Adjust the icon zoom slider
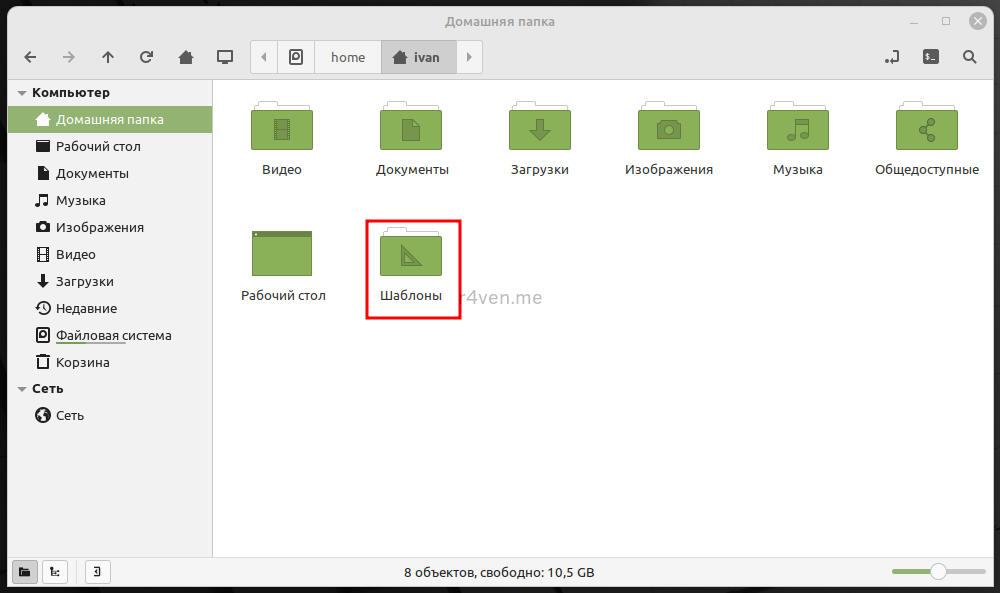 (x=938, y=572)
